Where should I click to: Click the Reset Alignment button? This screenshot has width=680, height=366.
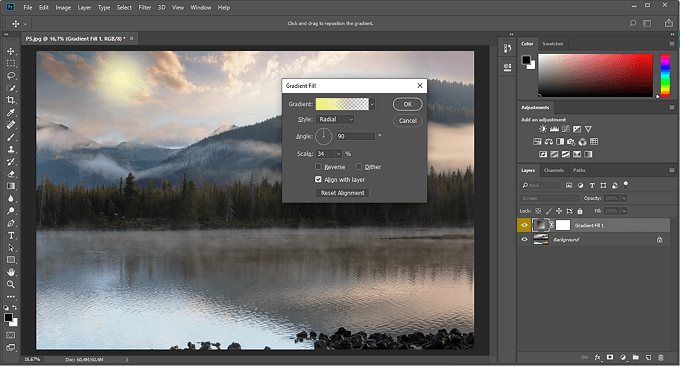(x=342, y=193)
